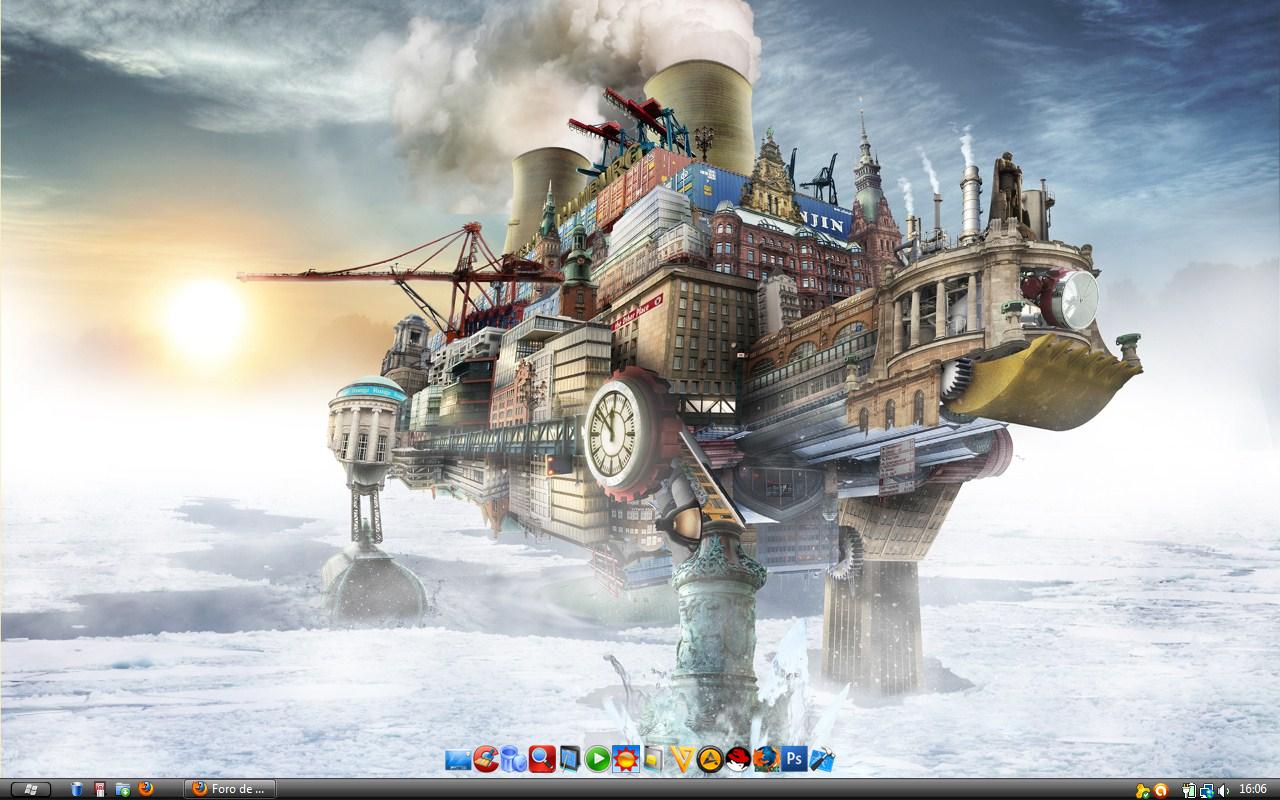The image size is (1280, 800).
Task: Click the taskbar clock showing 16:06
Action: tap(1253, 789)
